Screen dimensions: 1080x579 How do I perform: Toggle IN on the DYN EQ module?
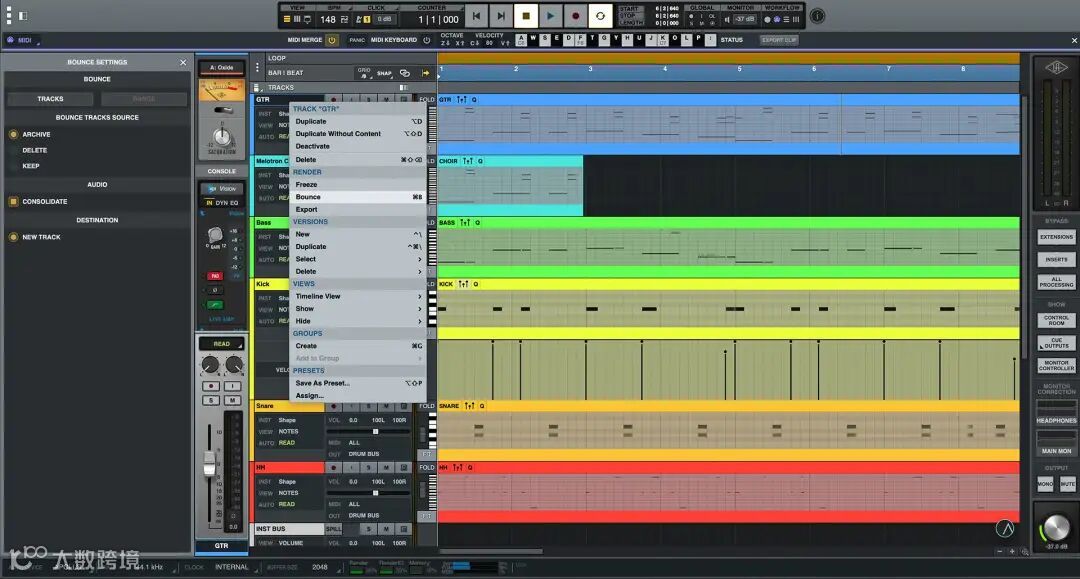click(209, 203)
